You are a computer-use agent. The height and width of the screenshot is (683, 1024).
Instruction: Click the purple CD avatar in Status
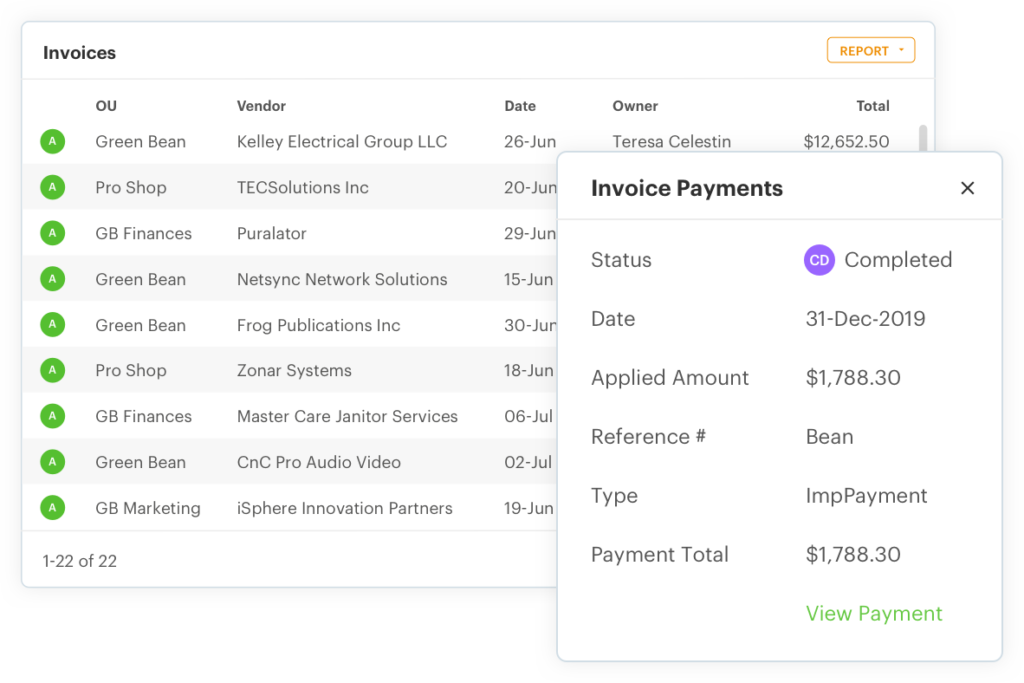819,260
